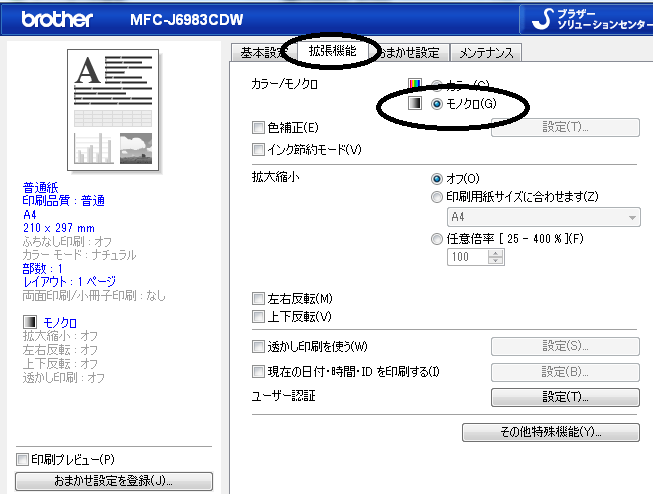Click the brother logo
Image resolution: width=653 pixels, height=494 pixels.
57,19
